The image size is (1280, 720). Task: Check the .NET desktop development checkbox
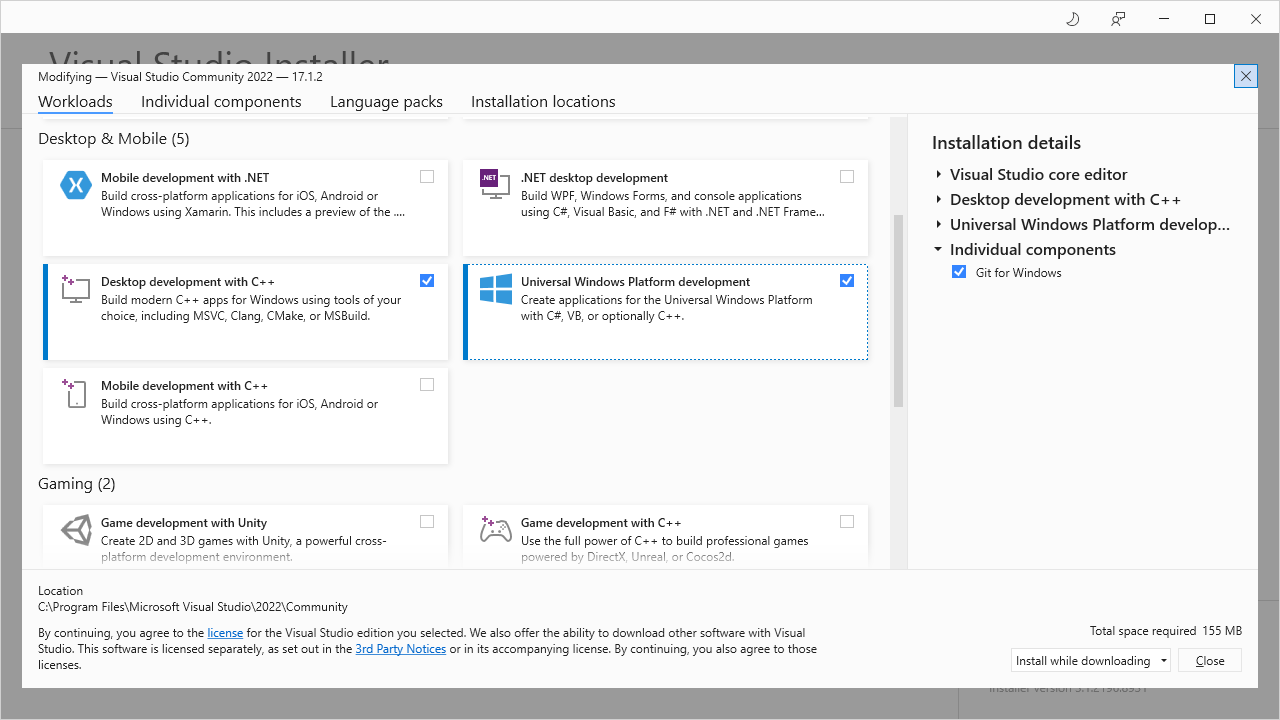click(847, 177)
